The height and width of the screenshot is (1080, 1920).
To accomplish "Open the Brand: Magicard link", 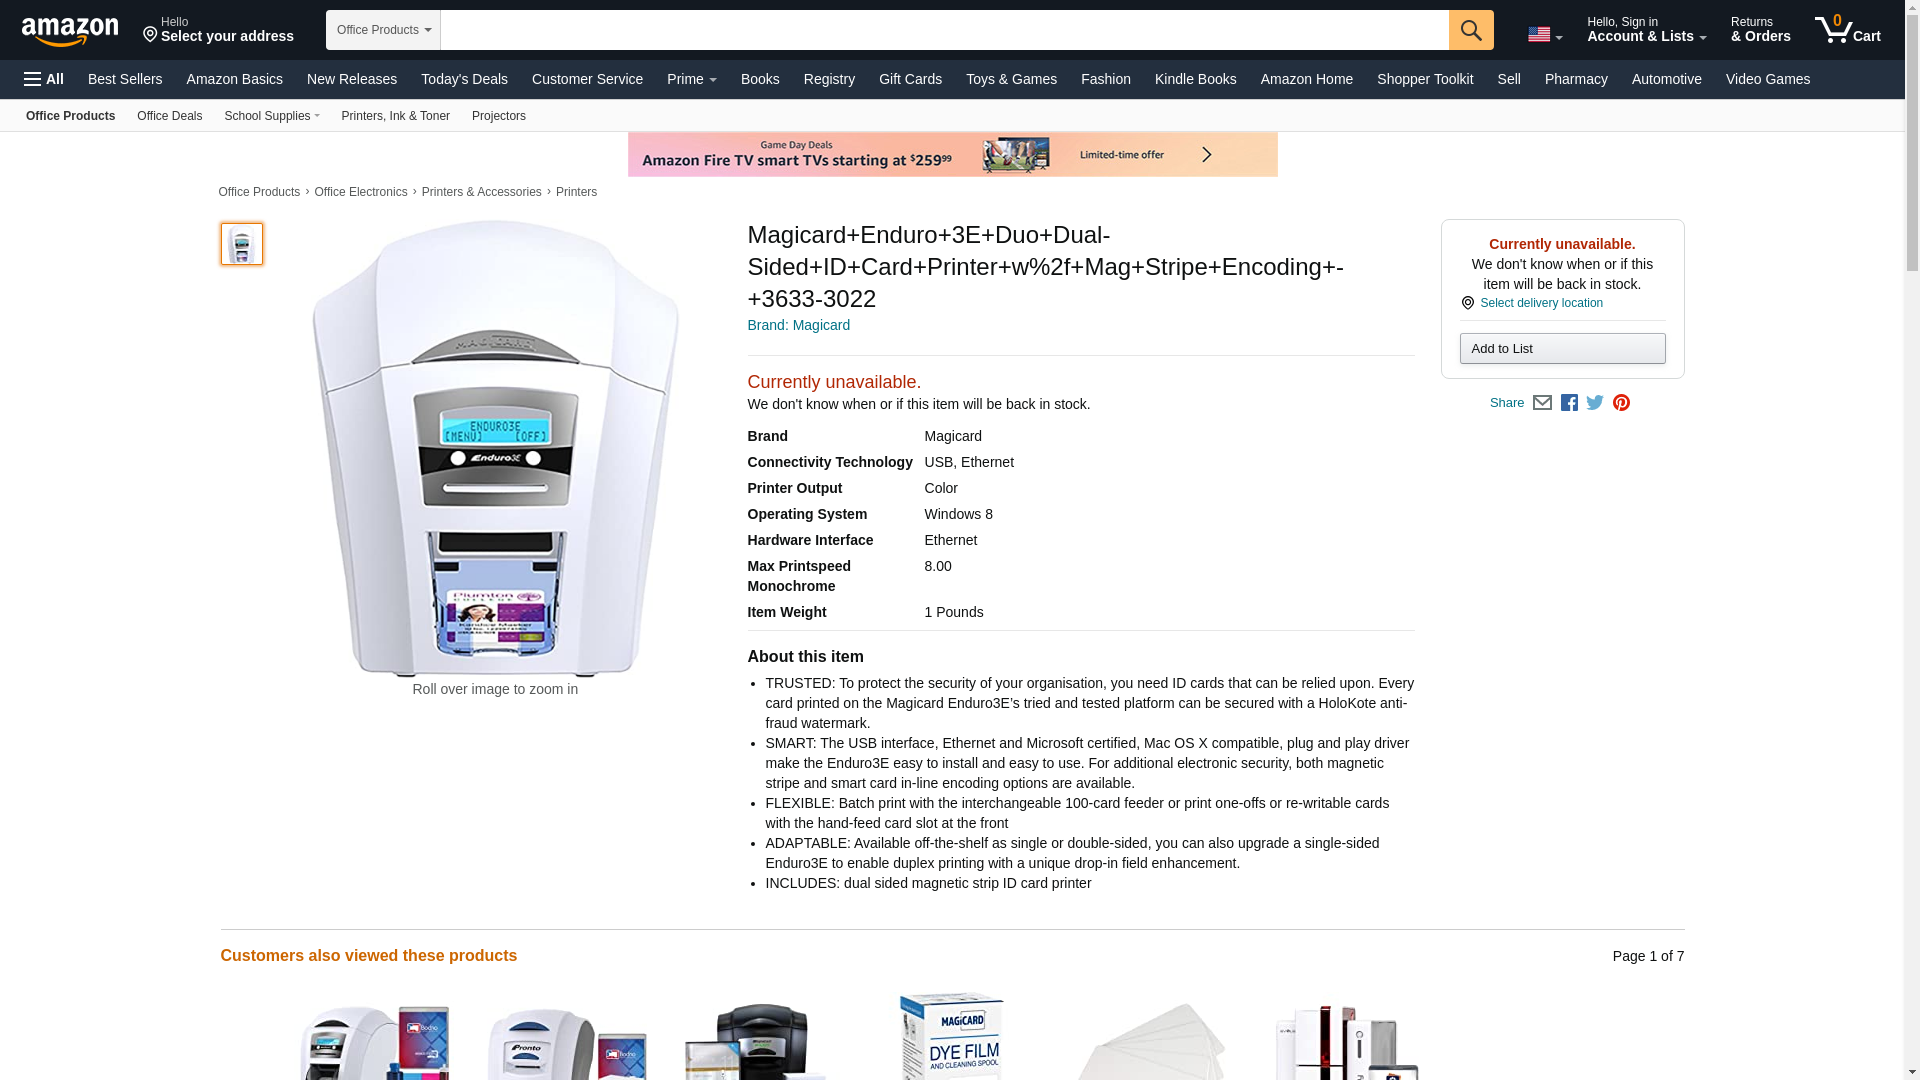I will (x=798, y=325).
